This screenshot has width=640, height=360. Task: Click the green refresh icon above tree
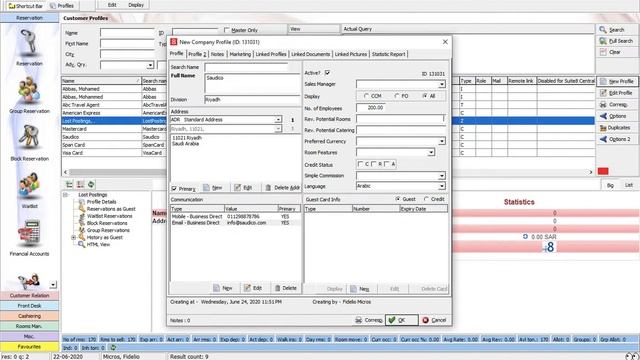[91, 184]
